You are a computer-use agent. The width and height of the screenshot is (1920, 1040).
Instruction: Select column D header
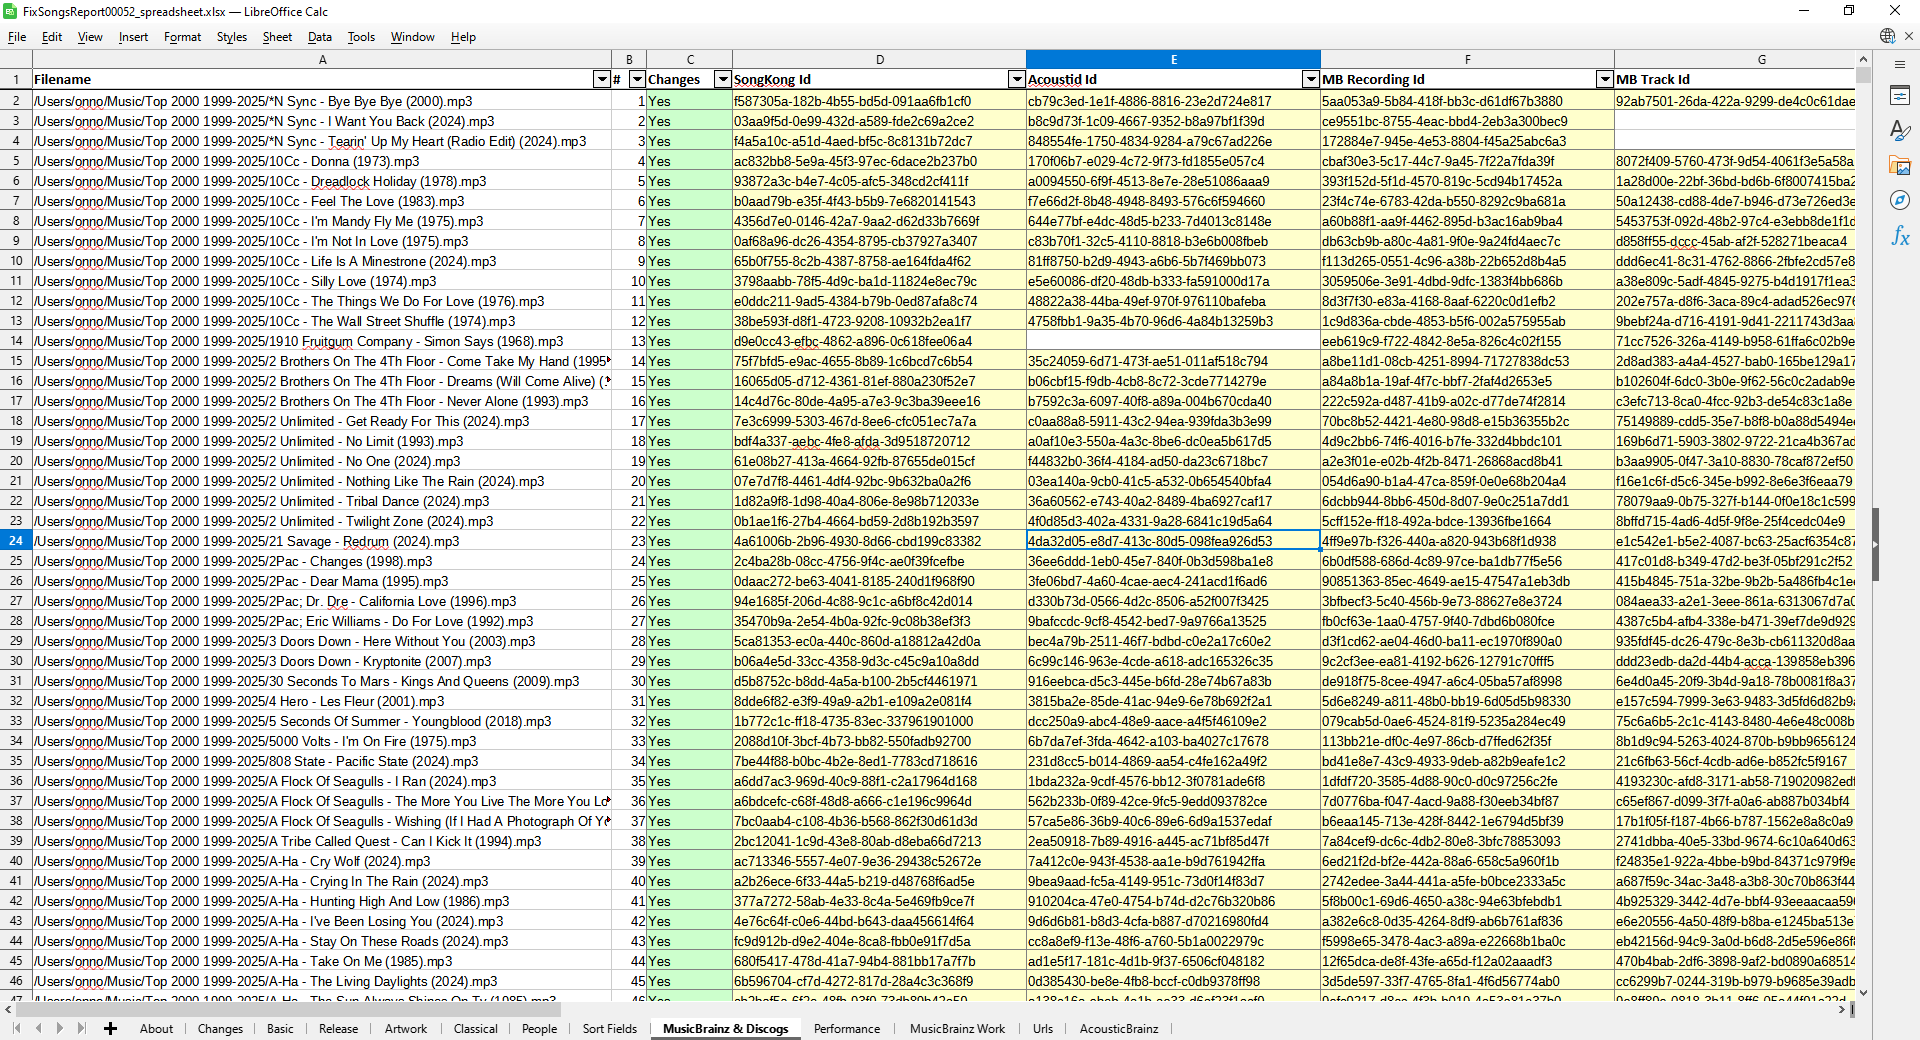tap(879, 59)
